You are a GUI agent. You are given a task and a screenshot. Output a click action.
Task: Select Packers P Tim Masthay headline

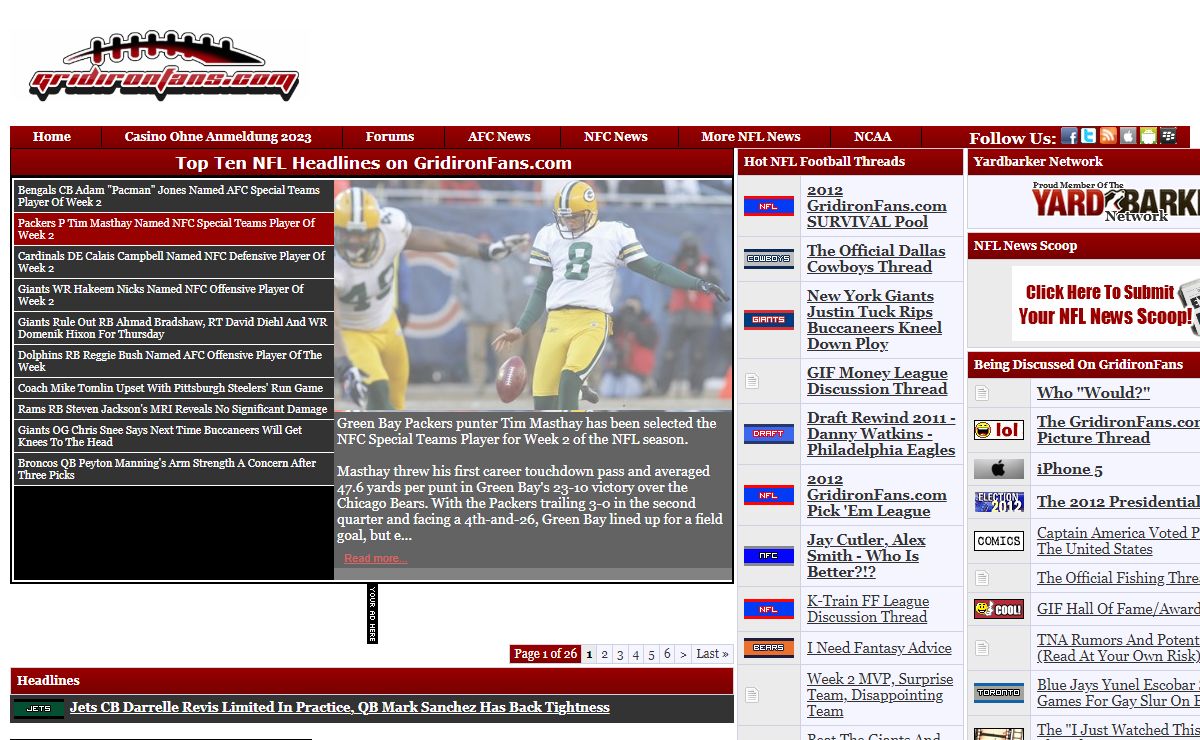174,229
